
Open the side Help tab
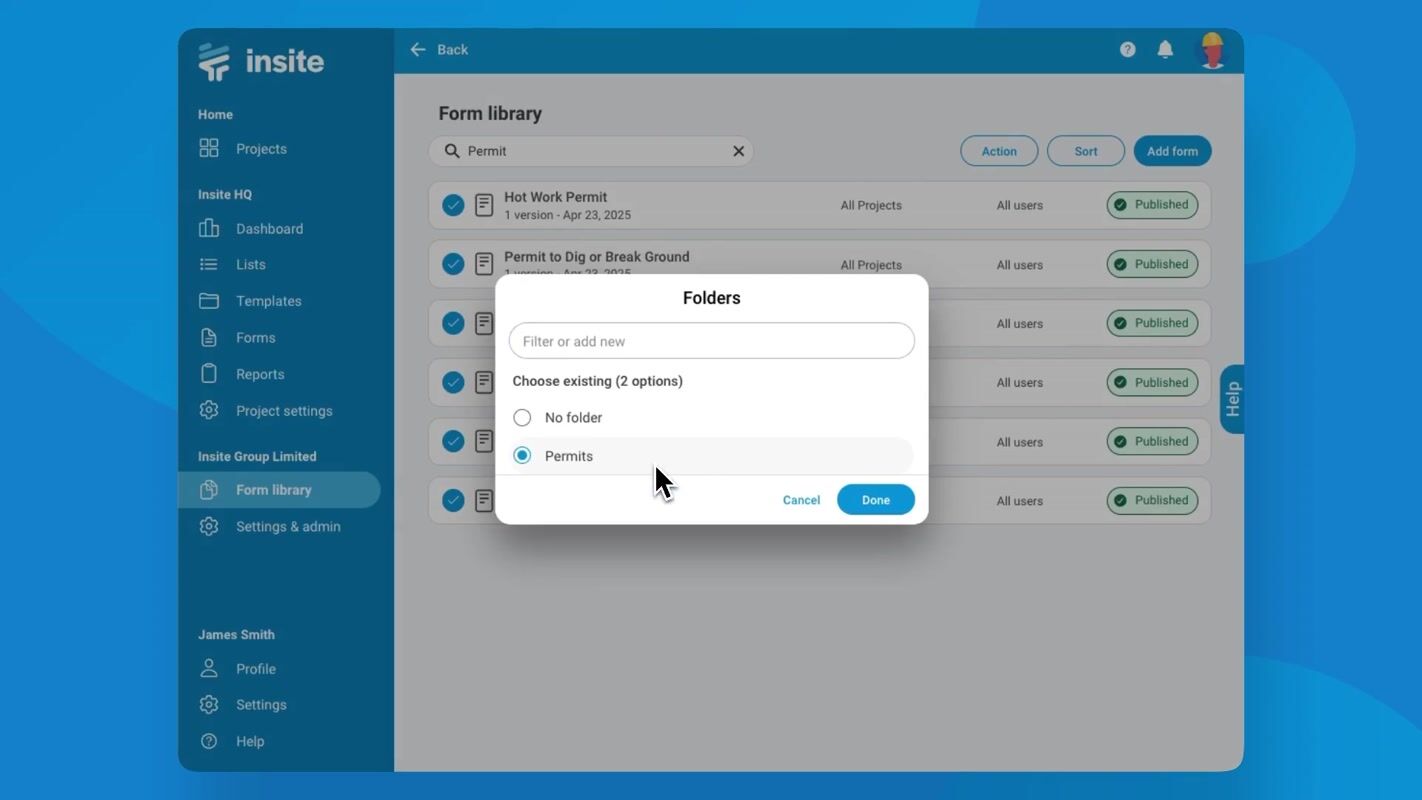tap(1232, 399)
